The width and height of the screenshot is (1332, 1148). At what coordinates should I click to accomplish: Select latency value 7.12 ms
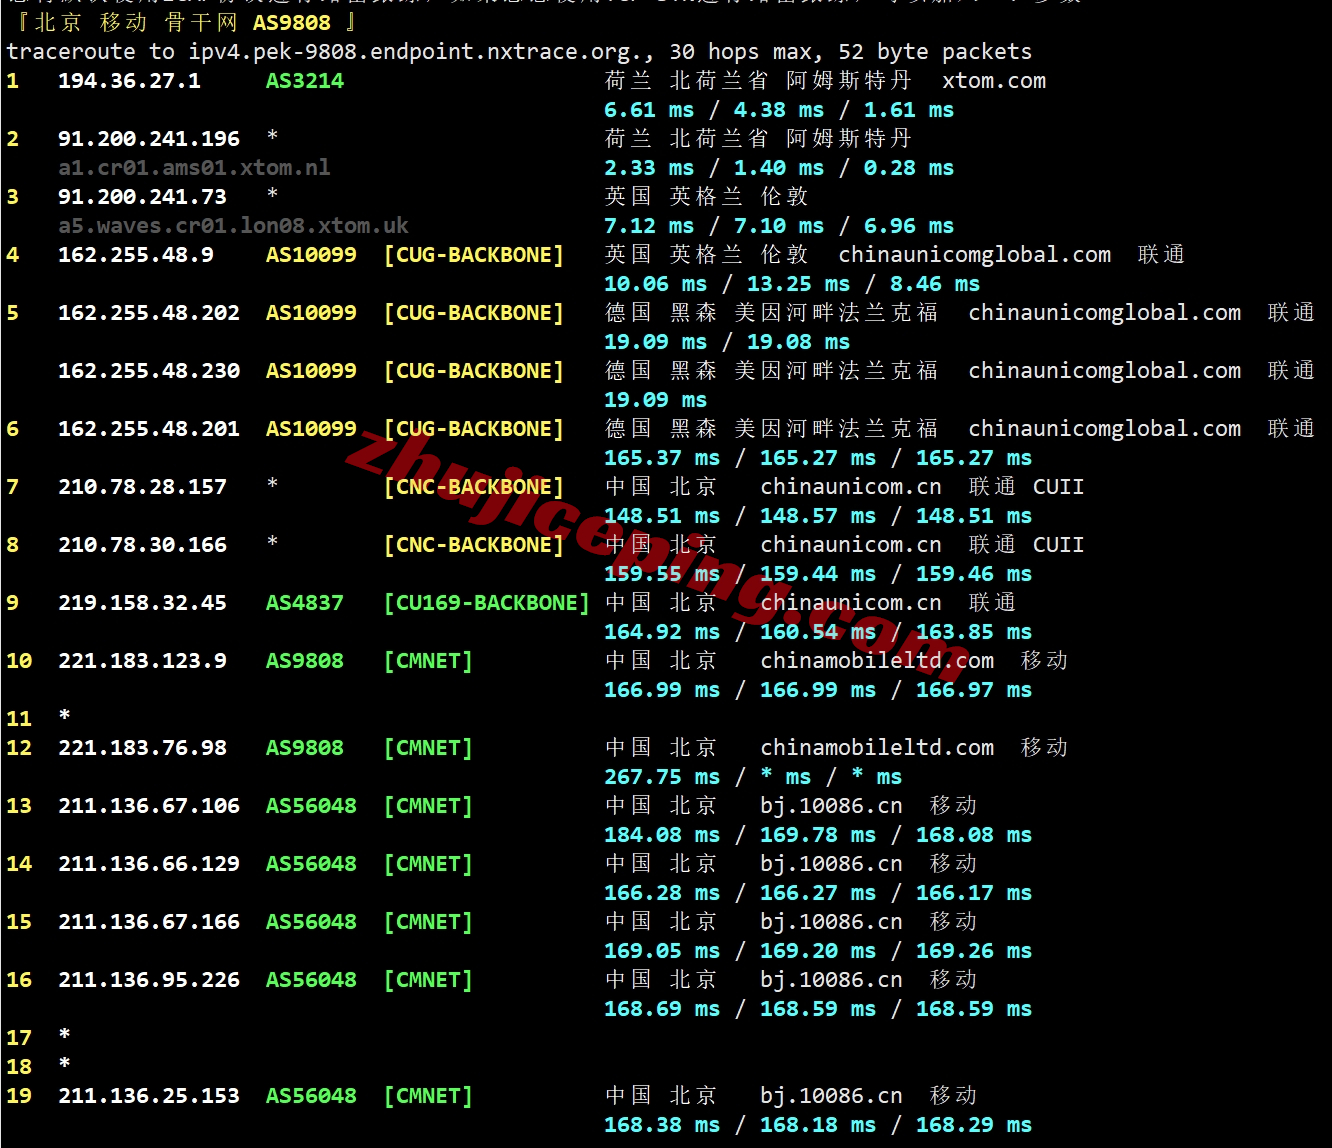[649, 226]
